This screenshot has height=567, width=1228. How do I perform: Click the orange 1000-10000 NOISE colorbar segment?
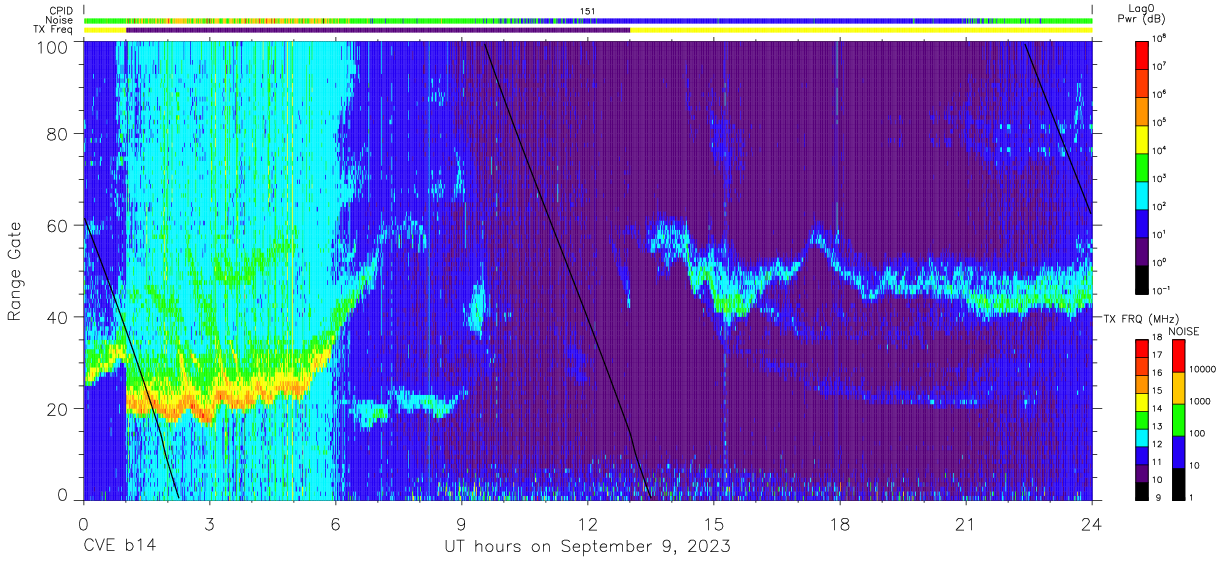[1178, 387]
